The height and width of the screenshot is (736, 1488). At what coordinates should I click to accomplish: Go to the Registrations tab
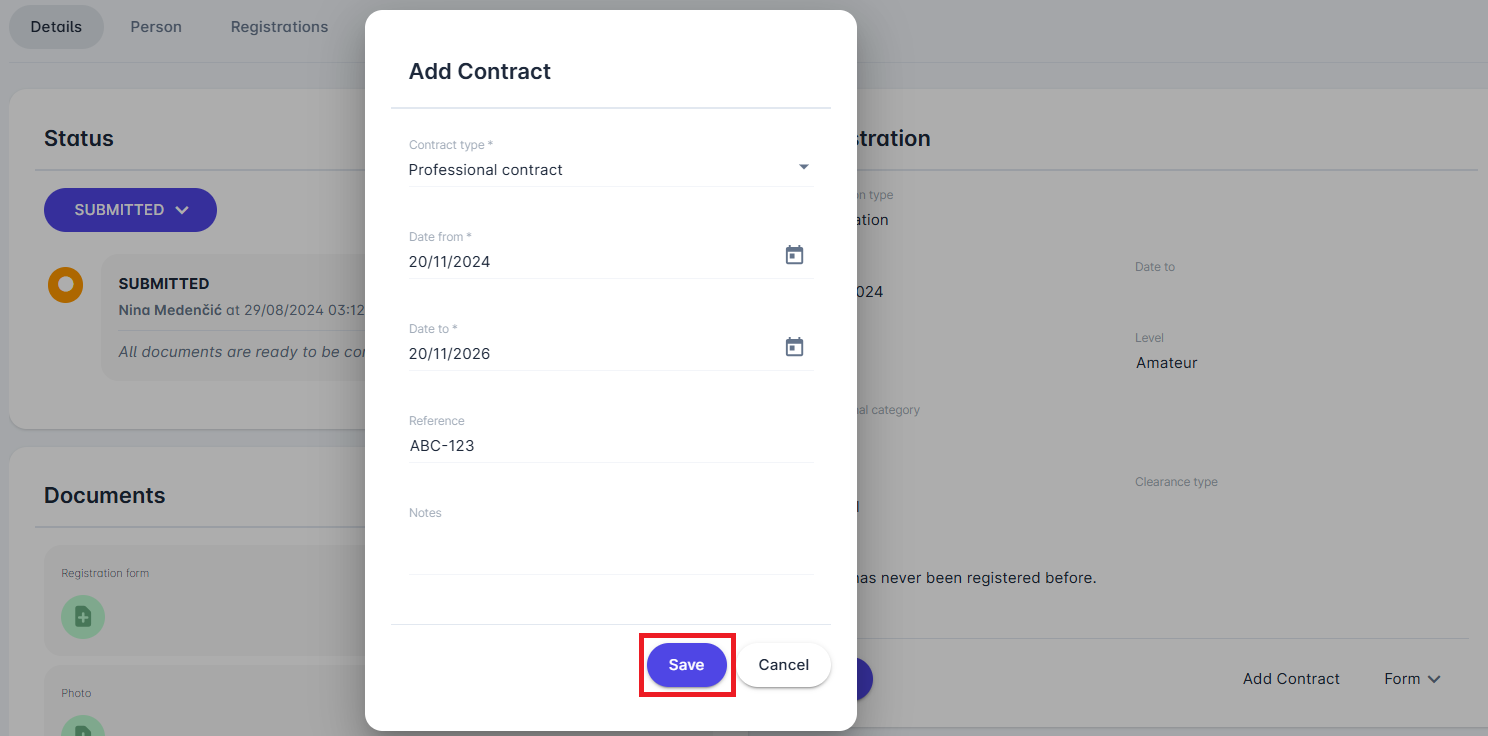tap(279, 27)
